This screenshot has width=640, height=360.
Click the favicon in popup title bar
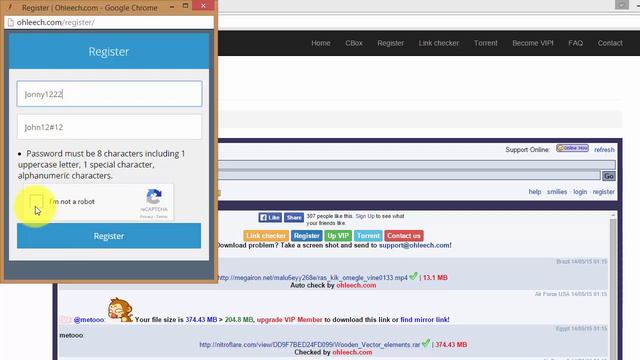point(11,7)
